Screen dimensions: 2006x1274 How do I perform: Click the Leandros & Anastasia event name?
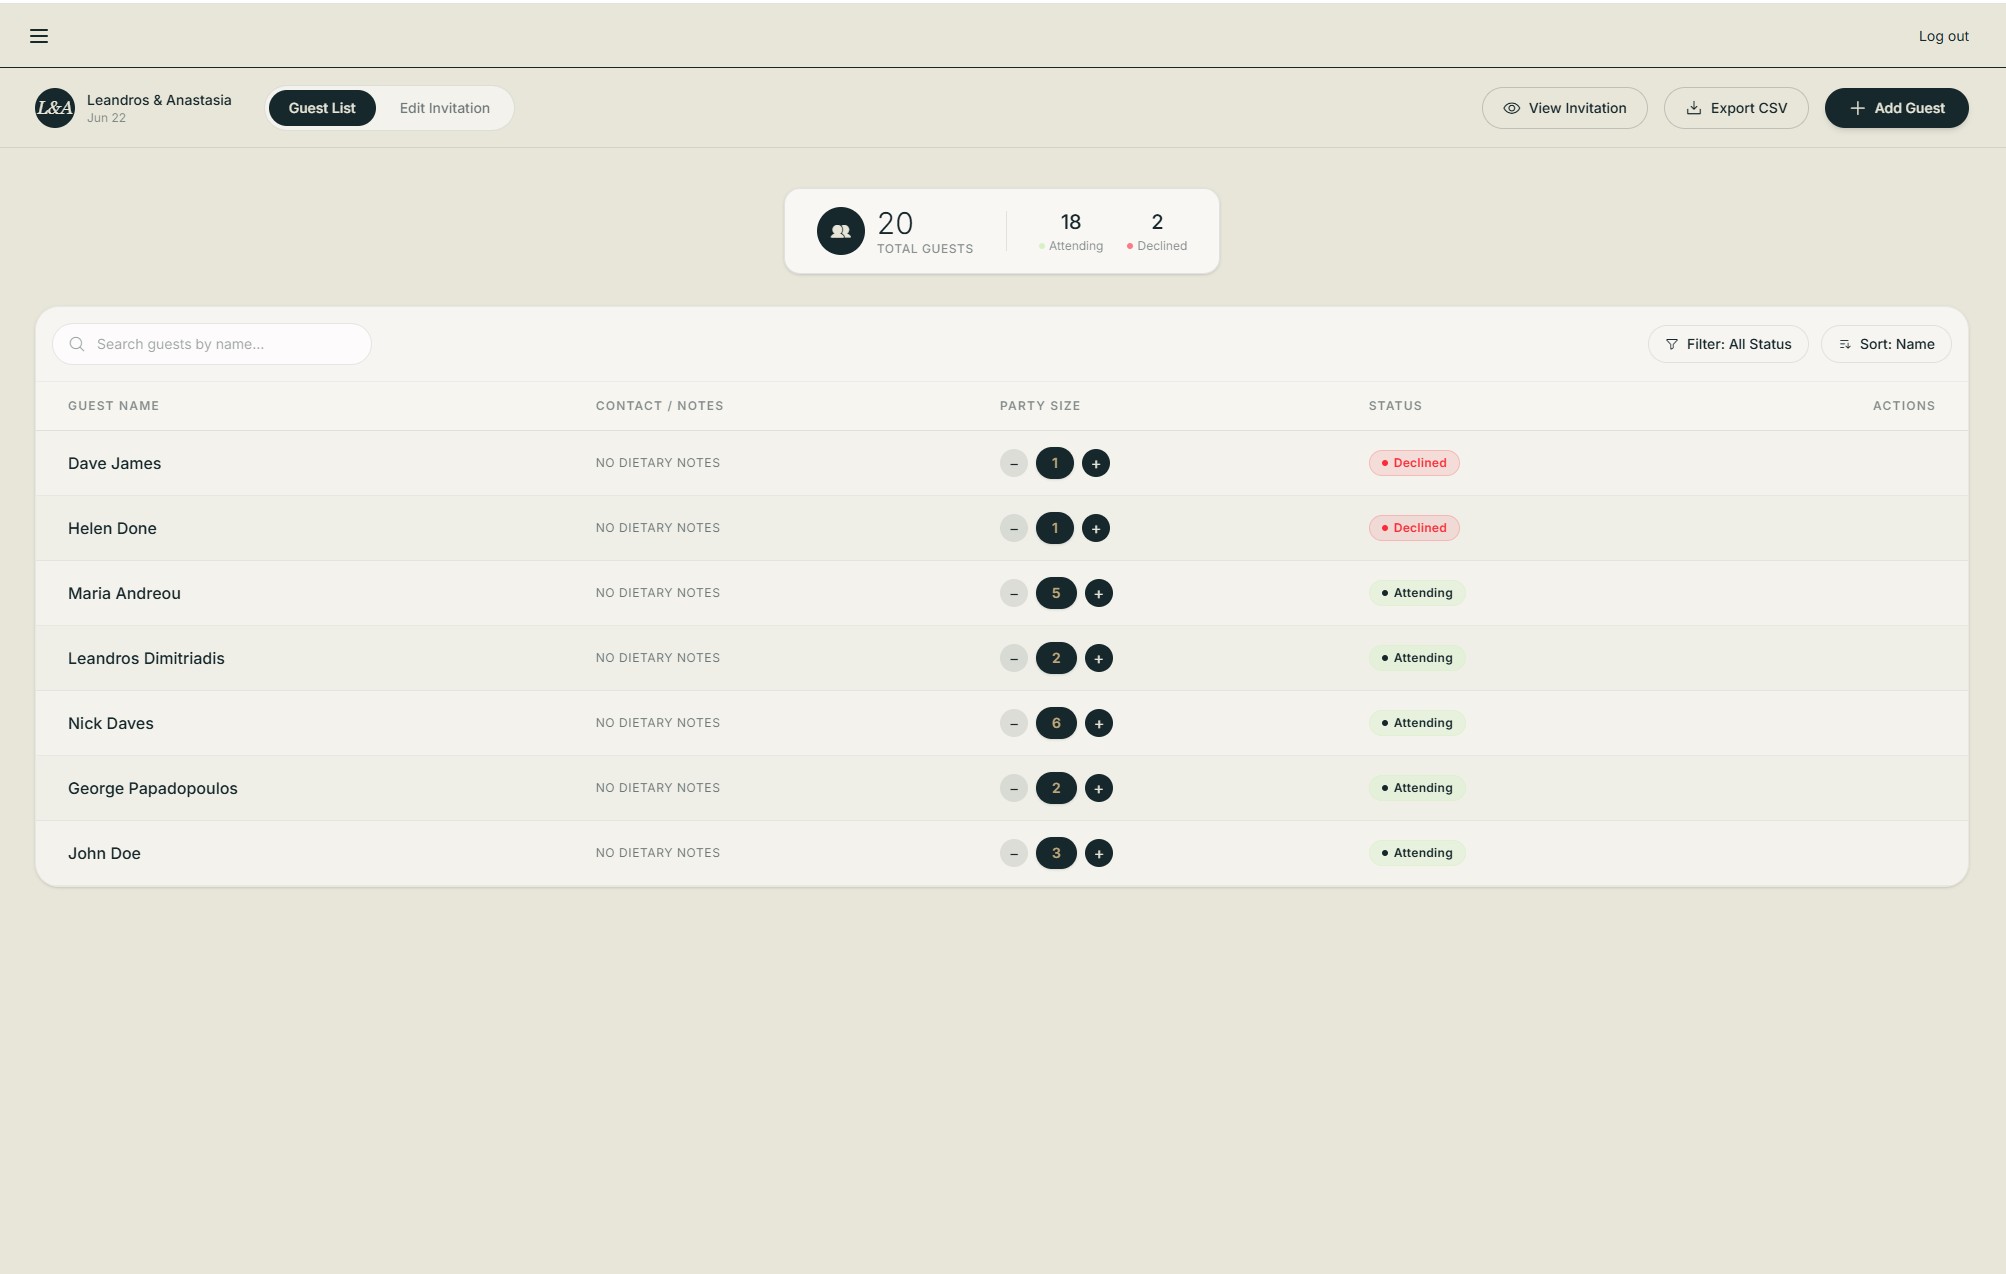159,100
